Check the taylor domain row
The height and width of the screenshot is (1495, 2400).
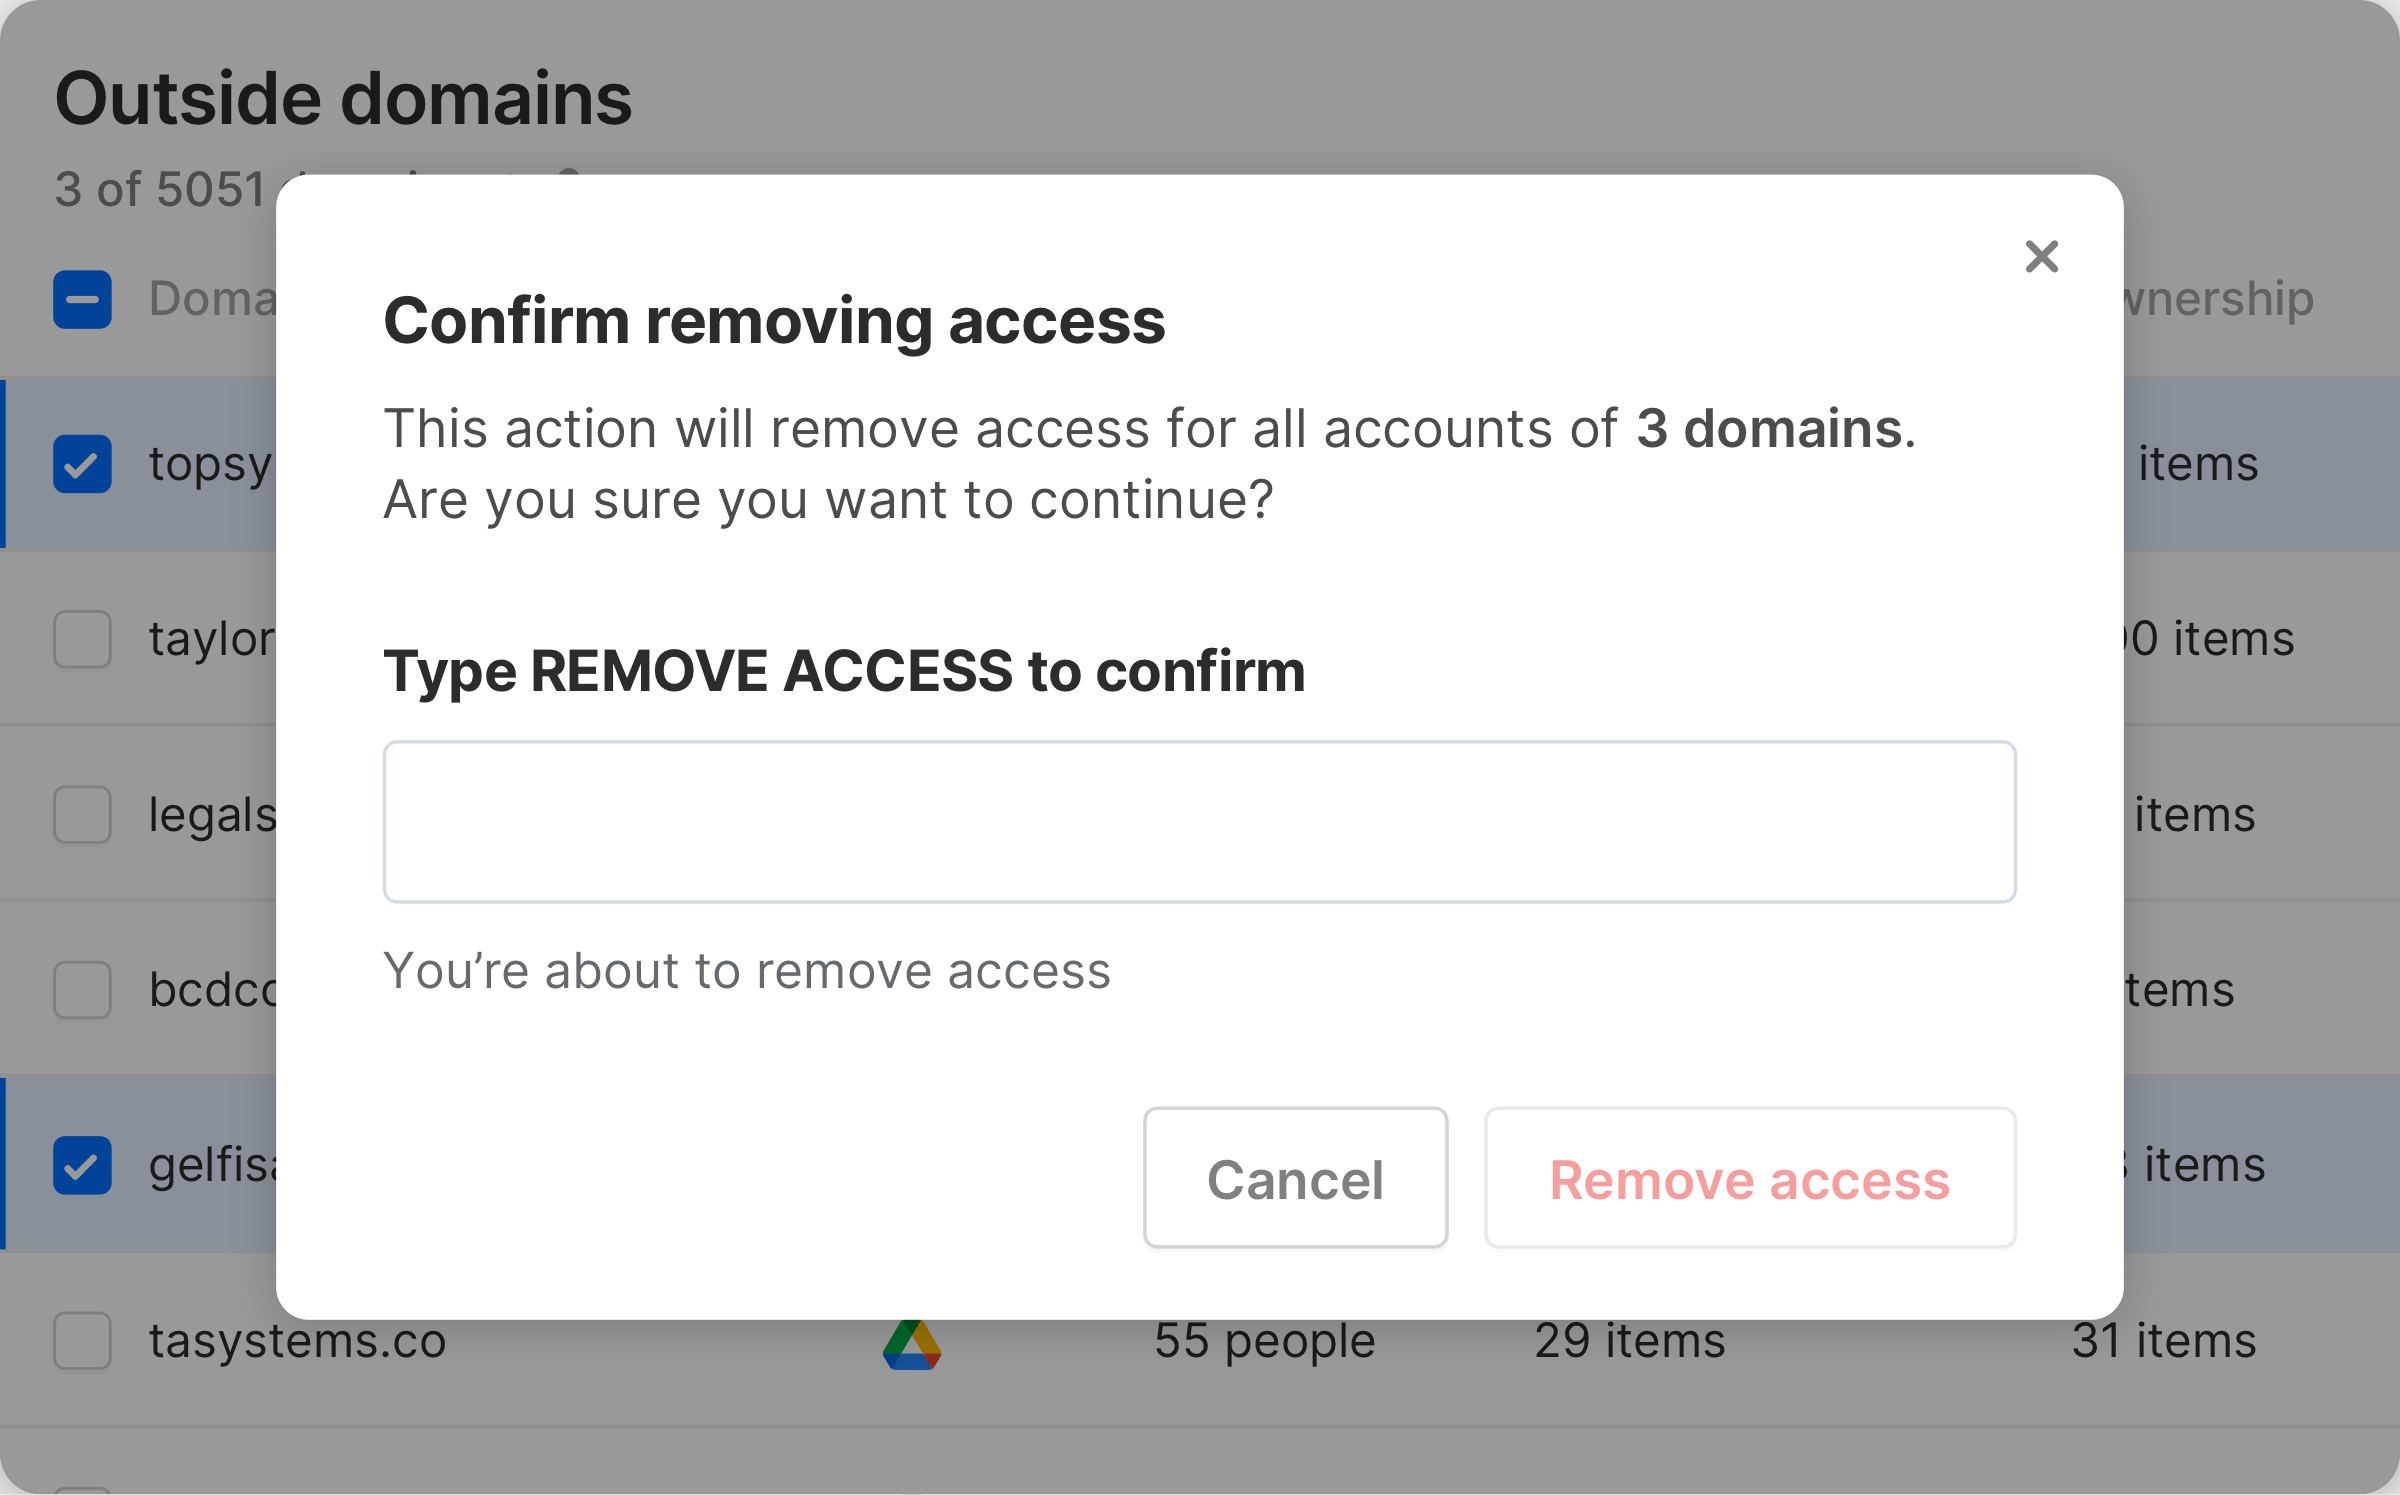pyautogui.click(x=81, y=639)
